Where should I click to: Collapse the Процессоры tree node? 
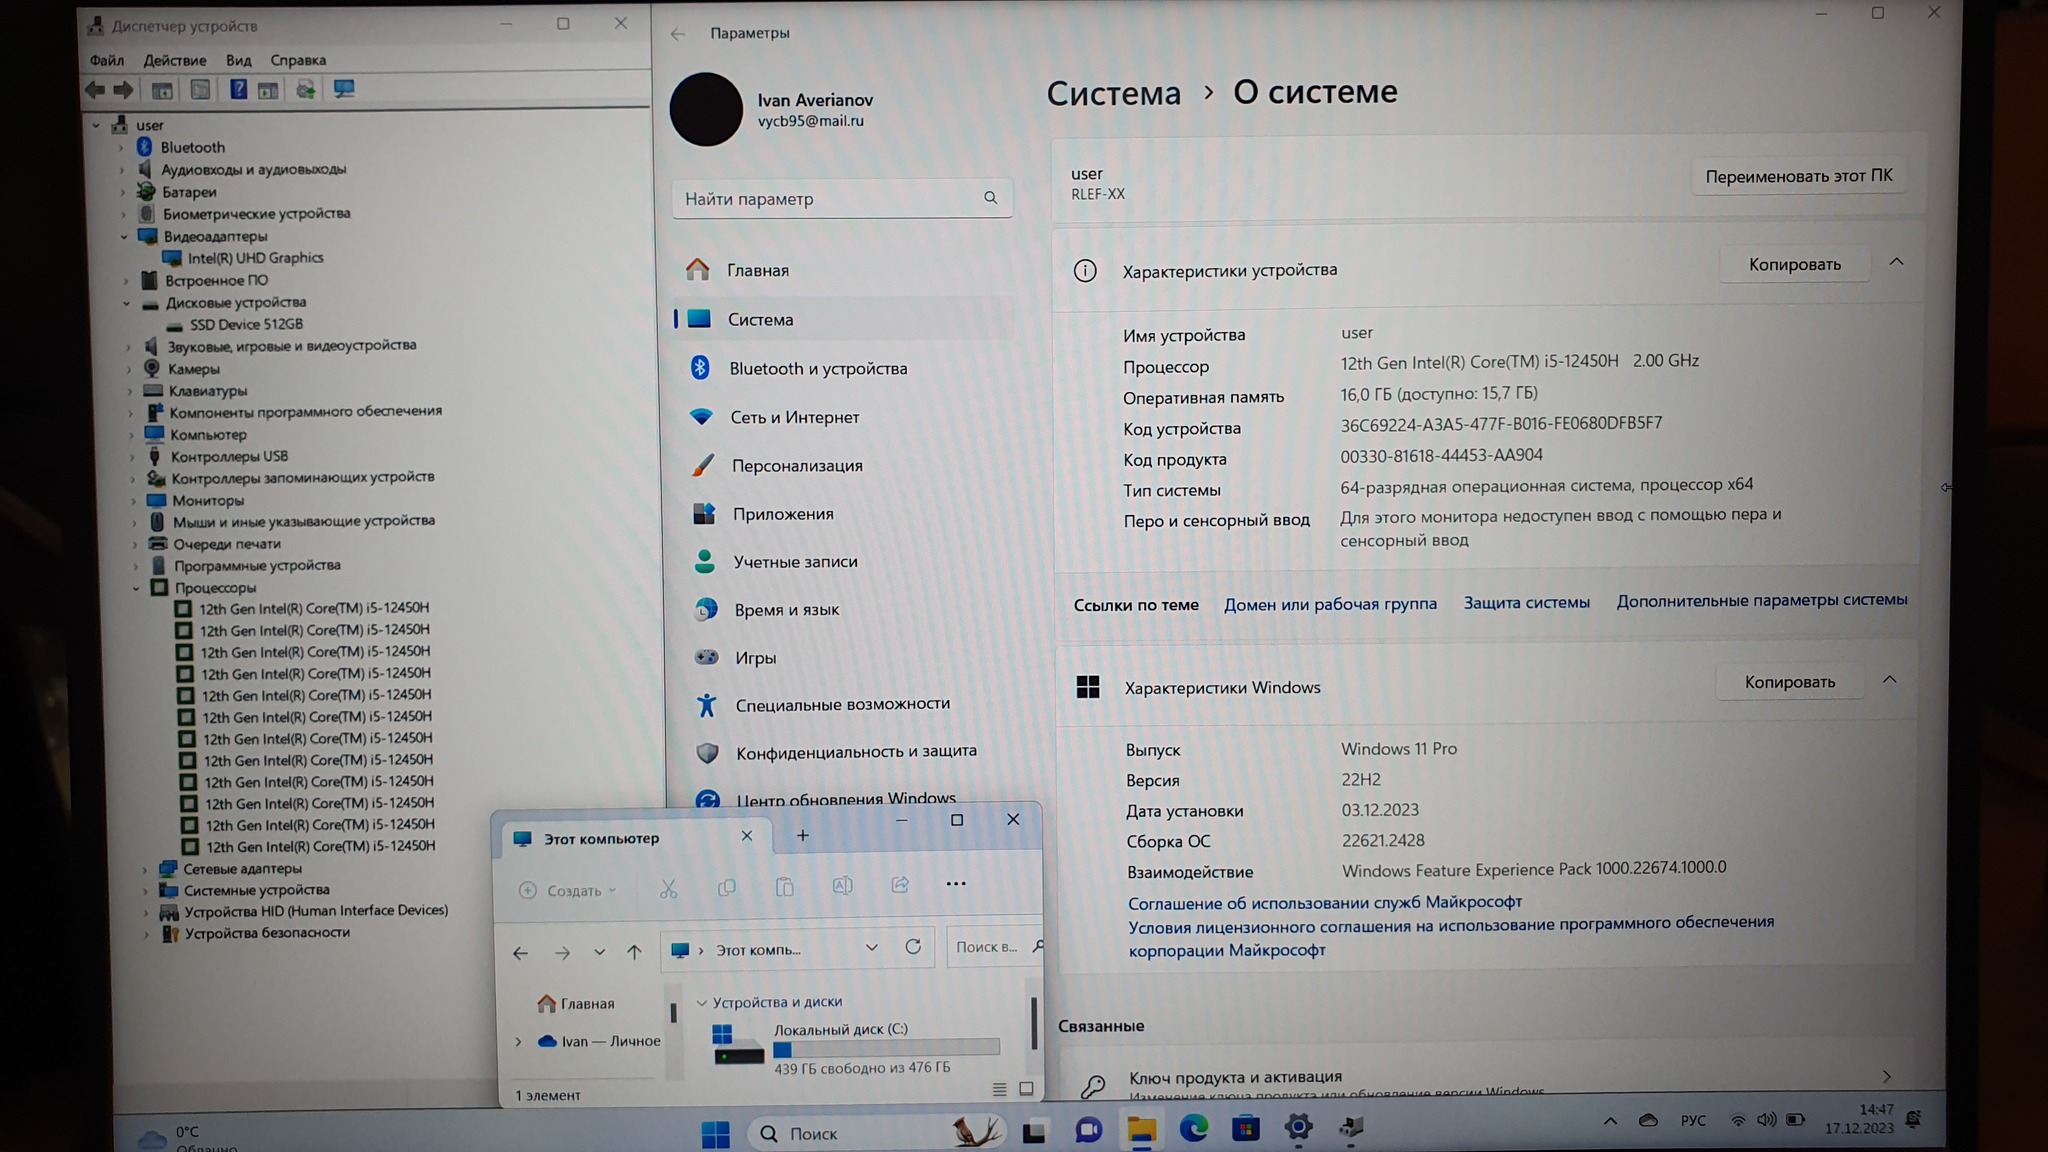(x=137, y=588)
